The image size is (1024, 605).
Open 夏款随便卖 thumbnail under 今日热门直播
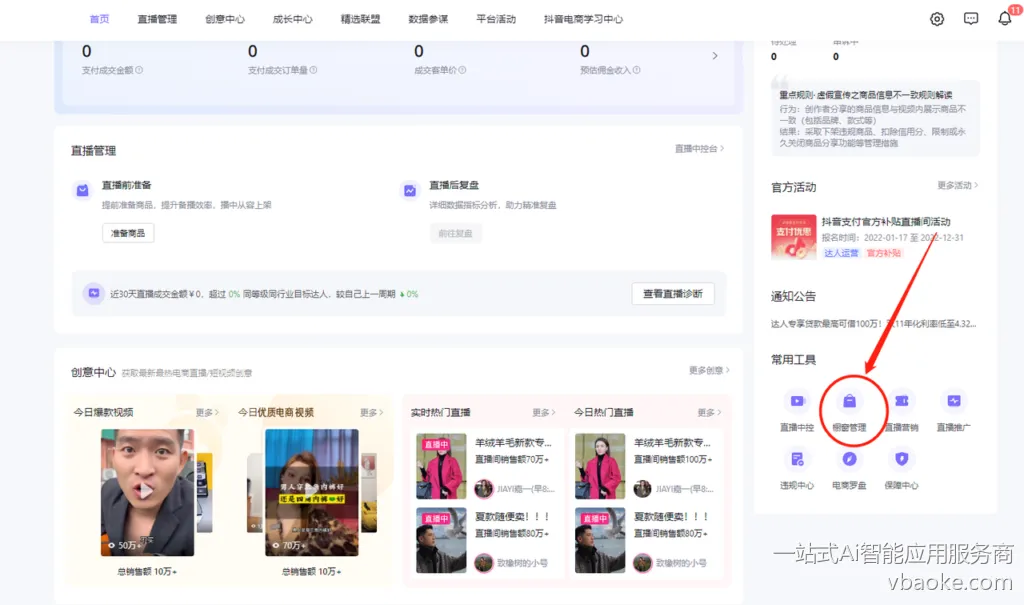[600, 540]
